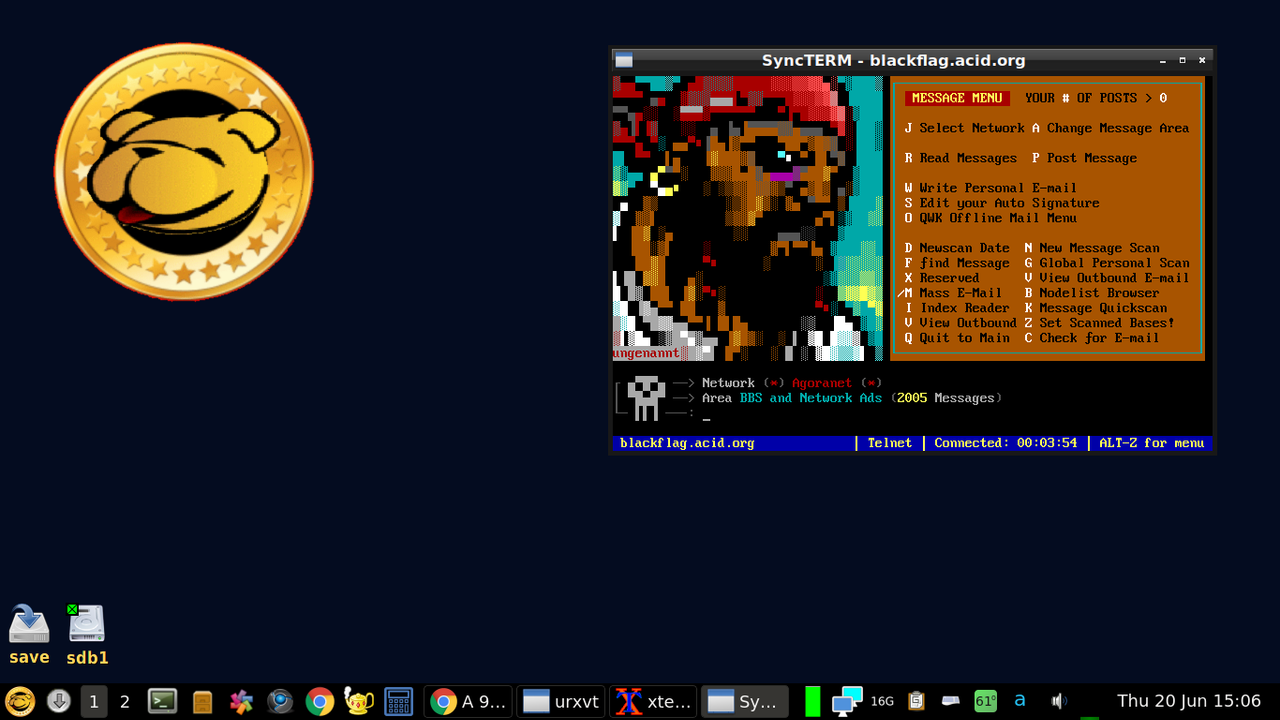Click the MESSAGE MENU heading
Viewport: 1280px width, 720px height.
click(957, 98)
